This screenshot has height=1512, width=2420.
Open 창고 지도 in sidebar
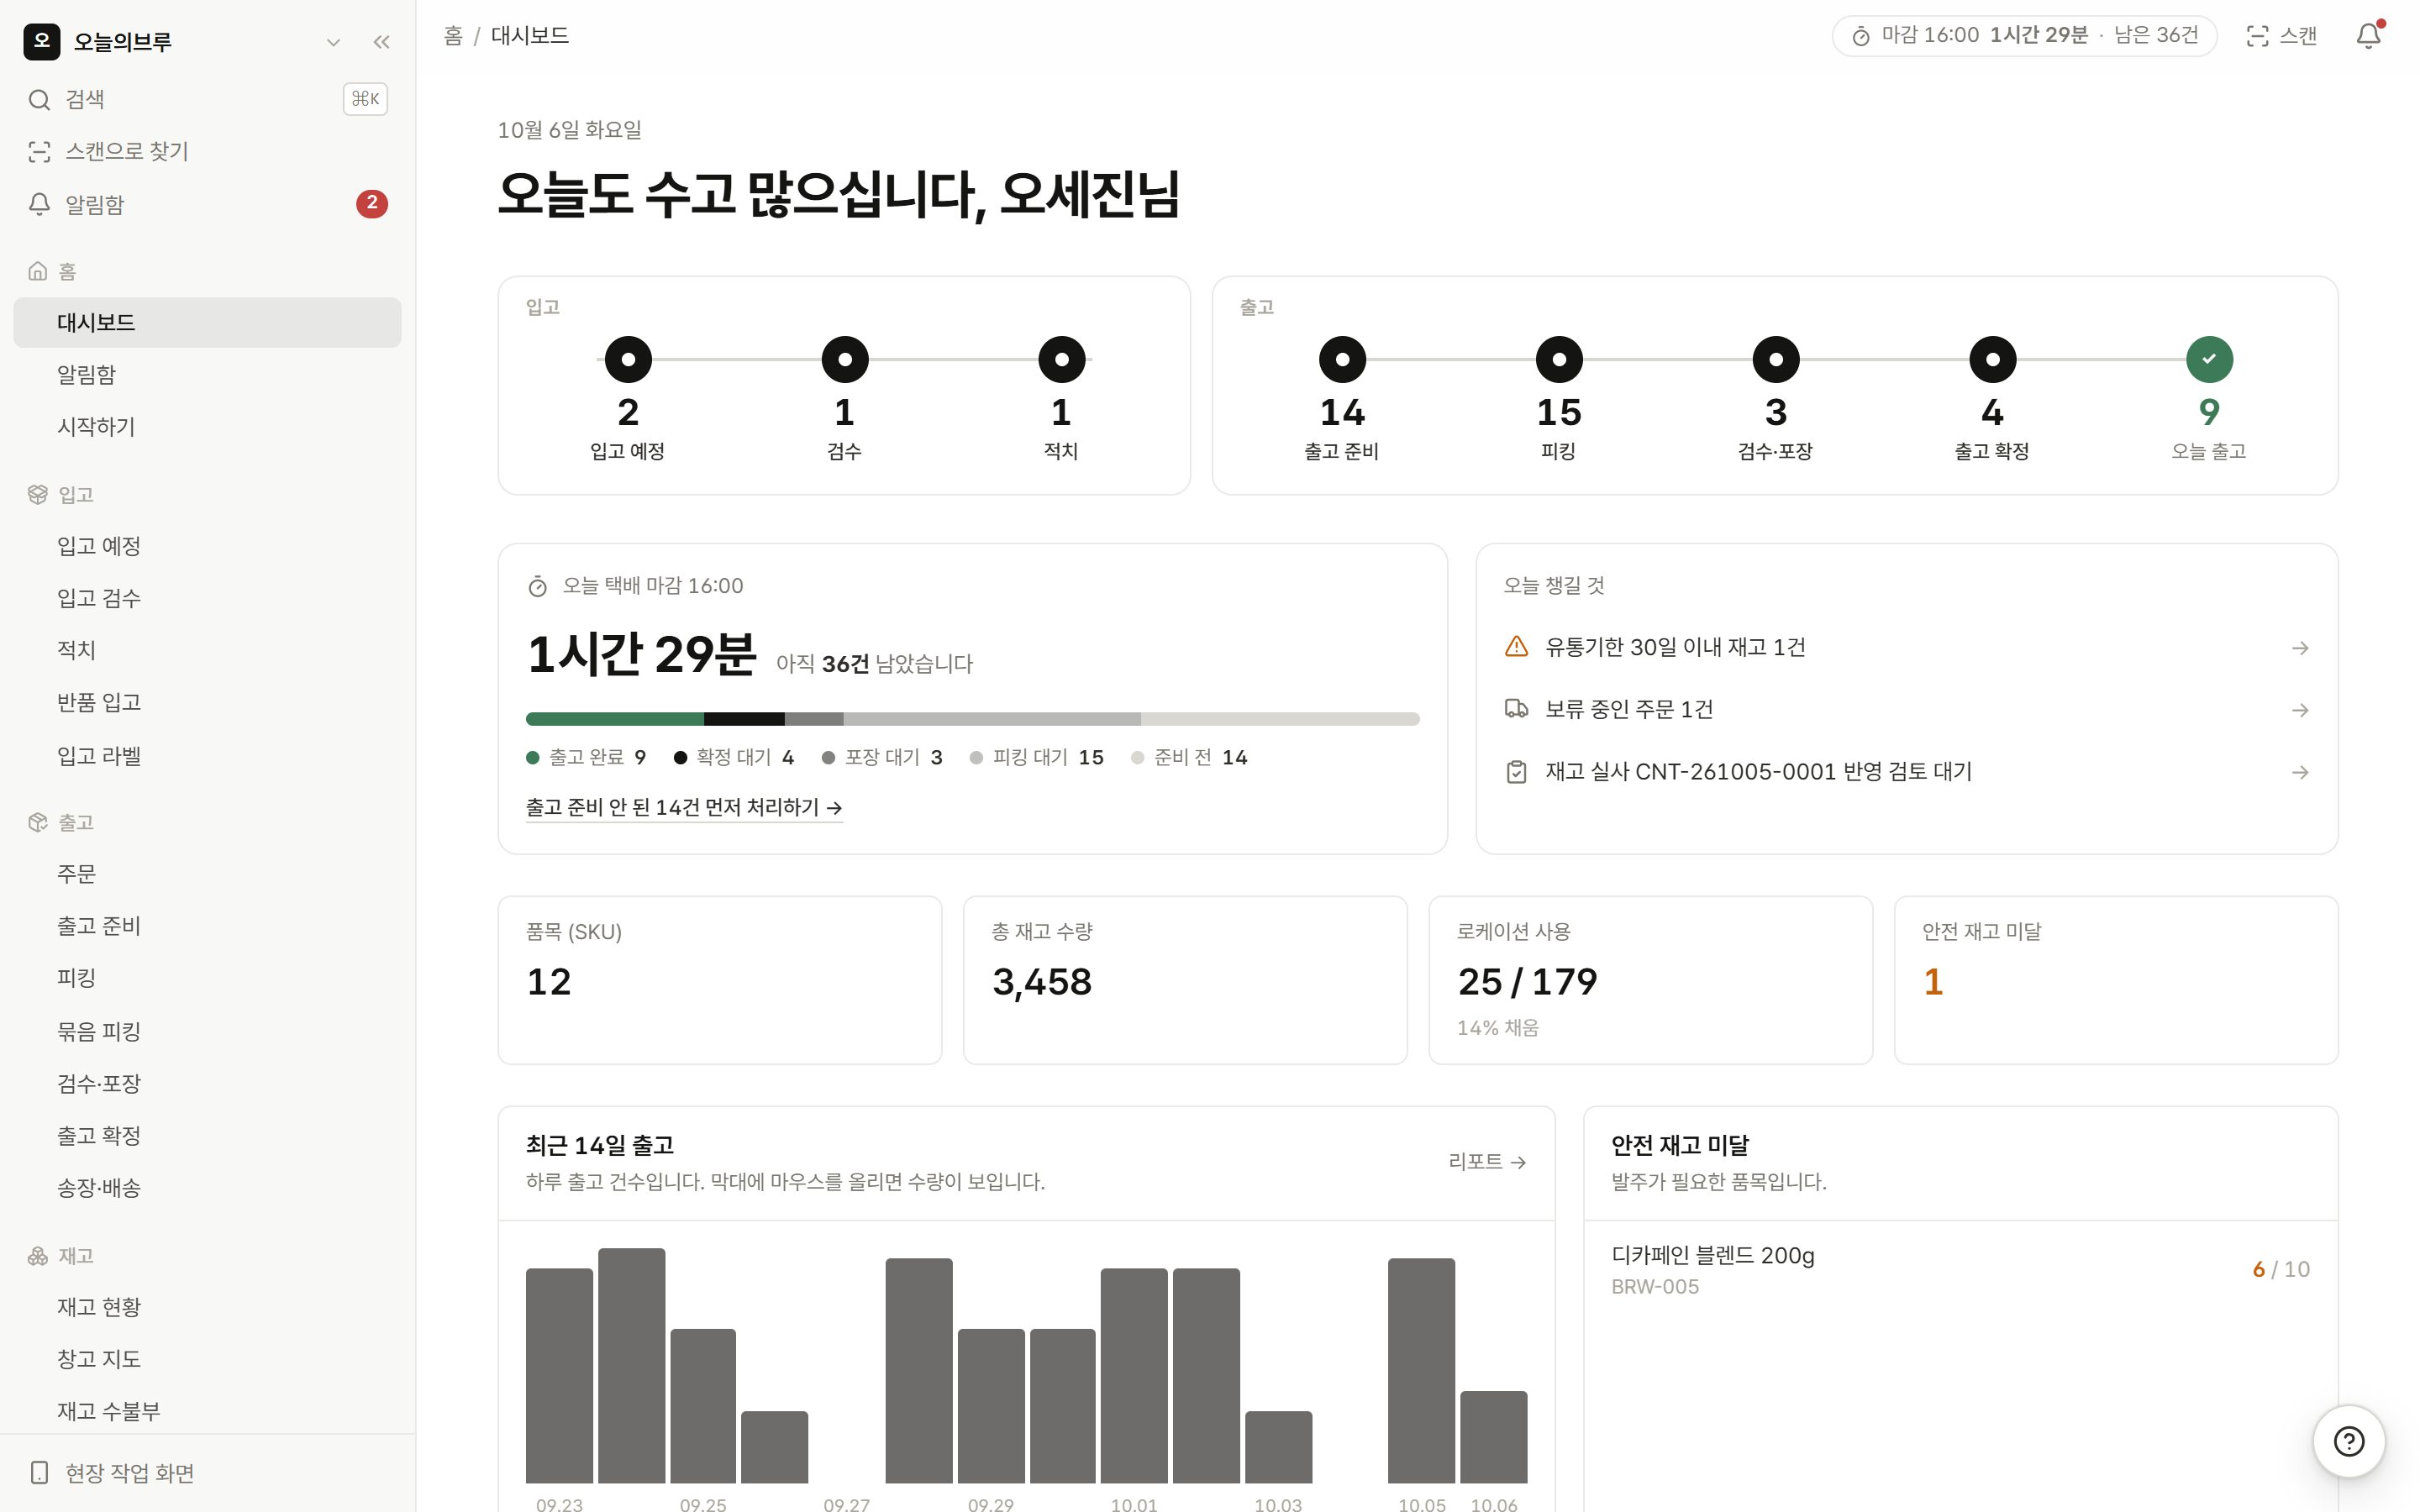coord(207,1359)
